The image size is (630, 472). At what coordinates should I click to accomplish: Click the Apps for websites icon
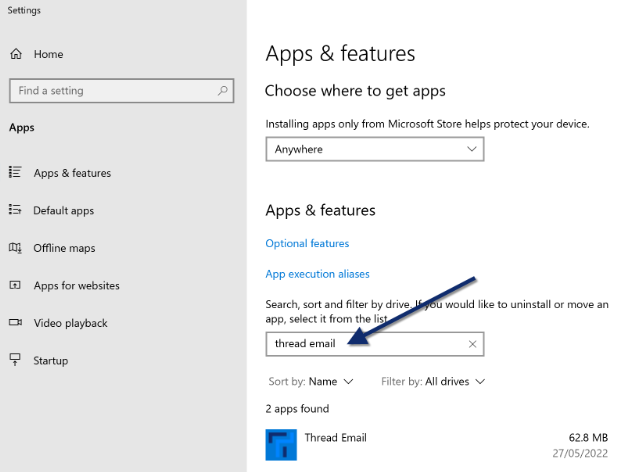(15, 285)
